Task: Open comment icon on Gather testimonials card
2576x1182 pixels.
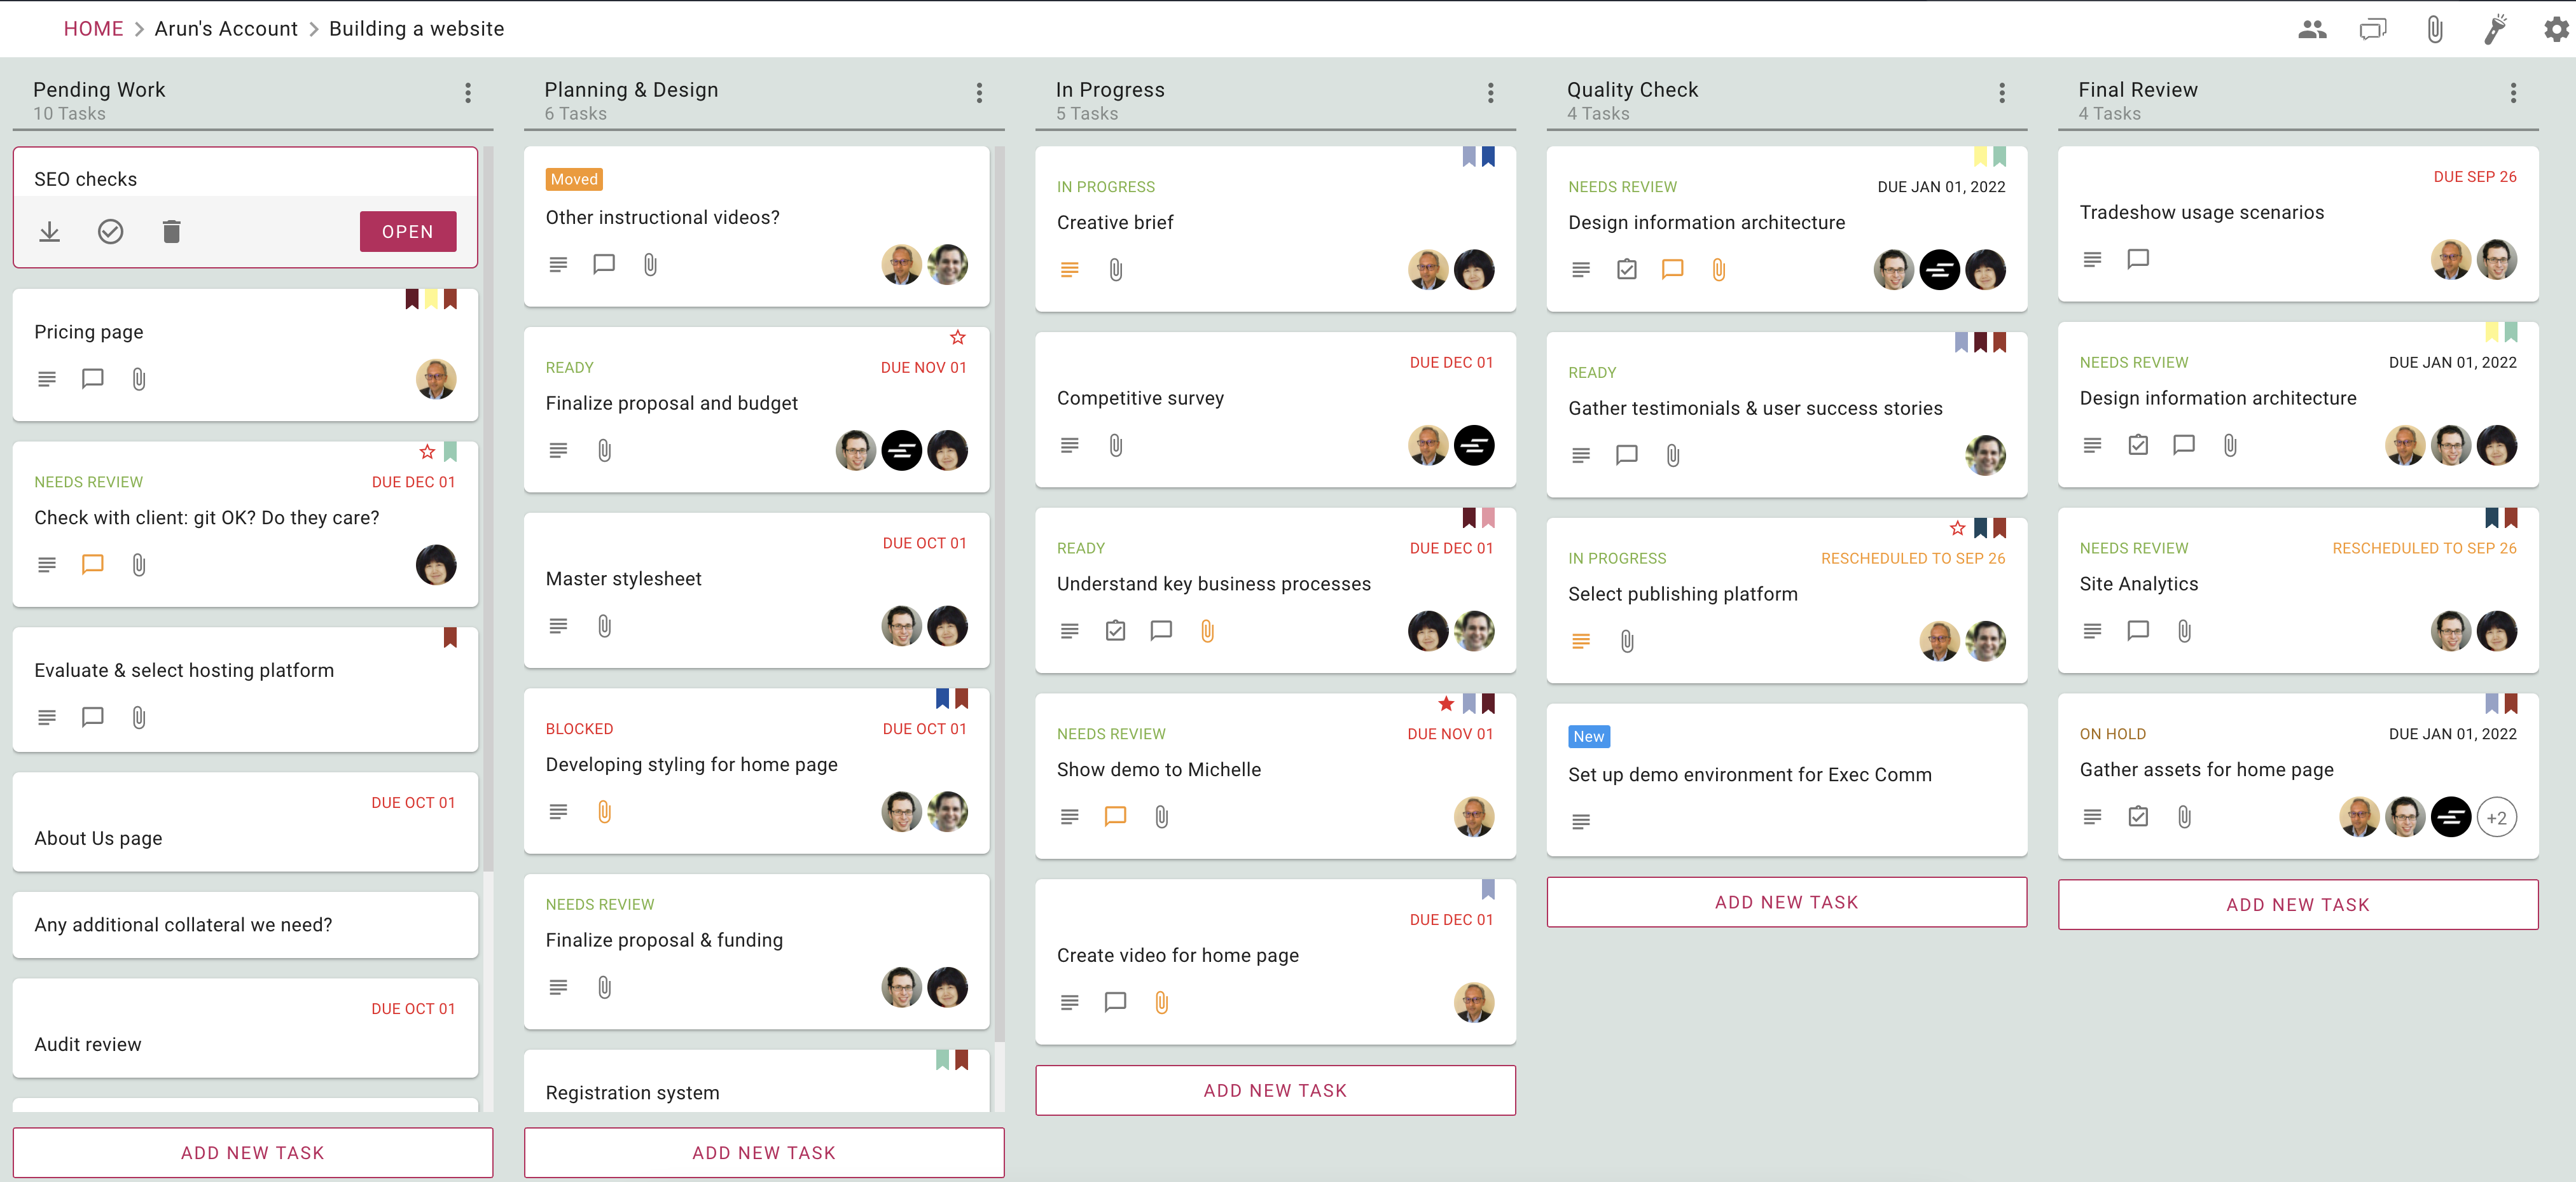Action: click(x=1627, y=456)
